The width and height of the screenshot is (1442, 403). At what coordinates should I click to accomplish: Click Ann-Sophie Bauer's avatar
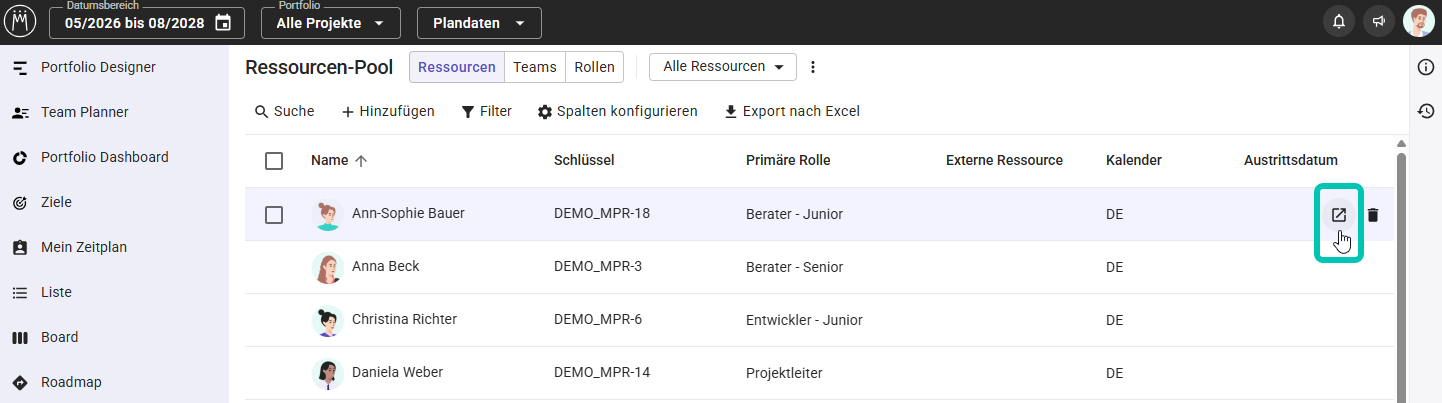327,214
